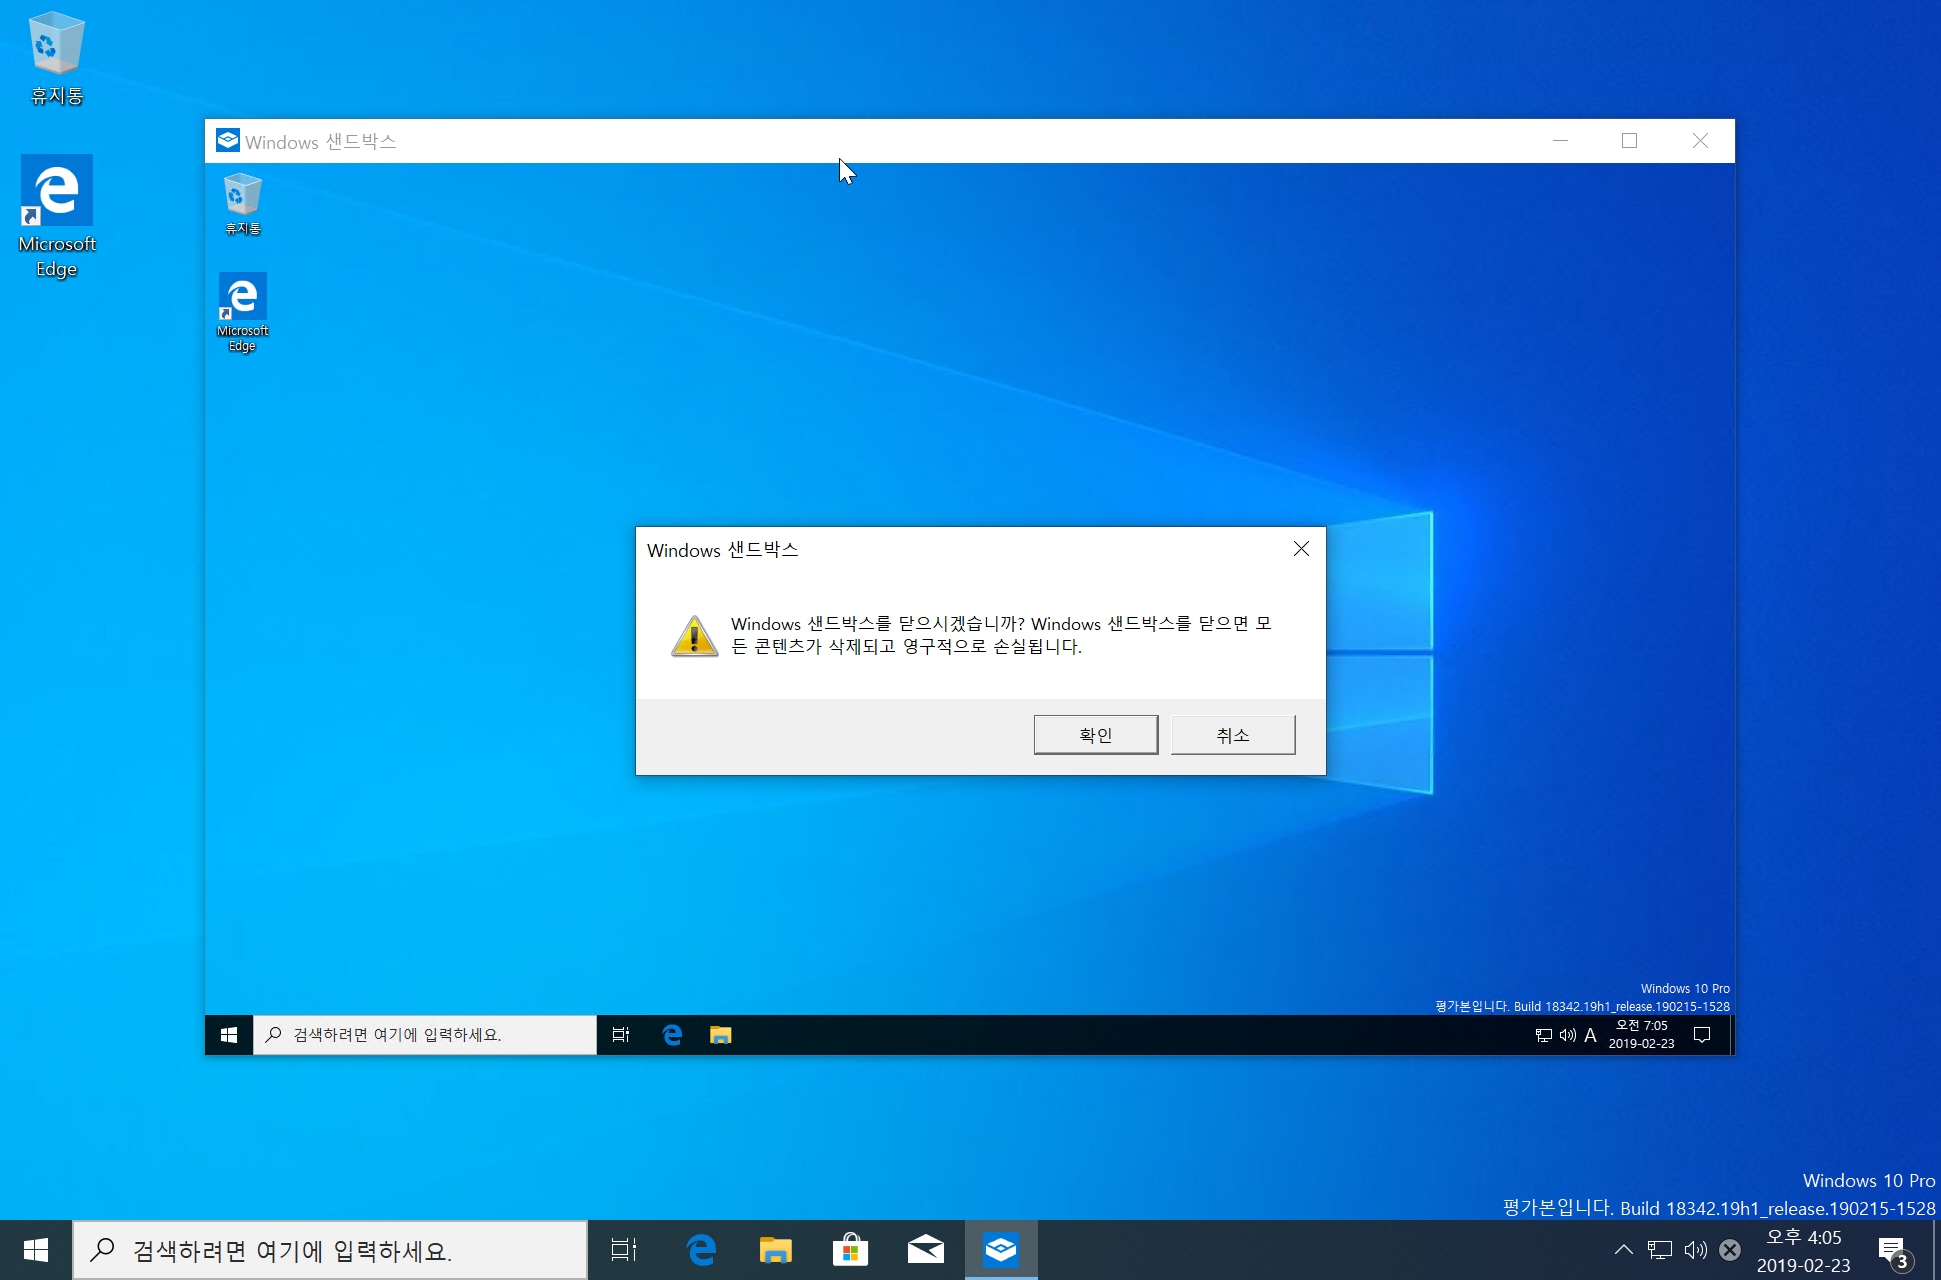The image size is (1941, 1280).
Task: Show hidden tray icons chevron
Action: pos(1624,1250)
